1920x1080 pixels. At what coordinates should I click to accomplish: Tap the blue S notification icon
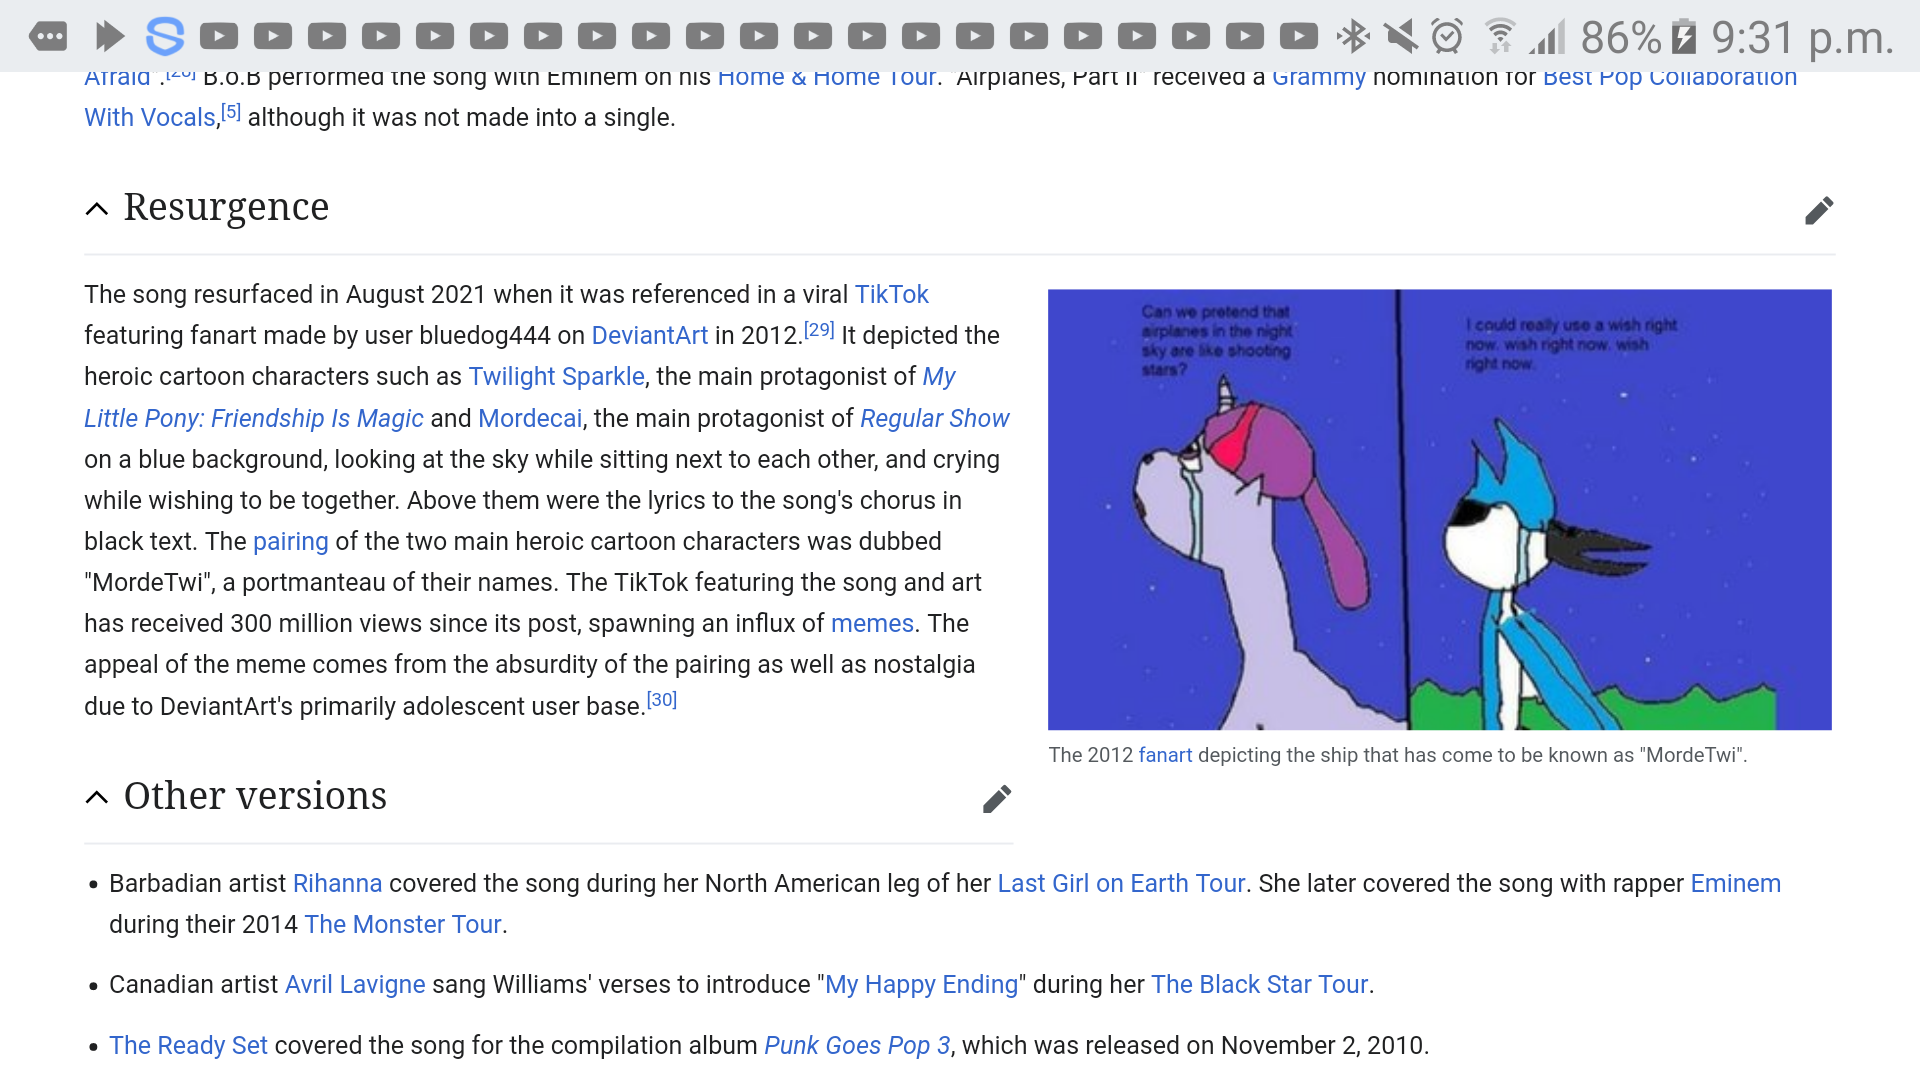(x=164, y=37)
